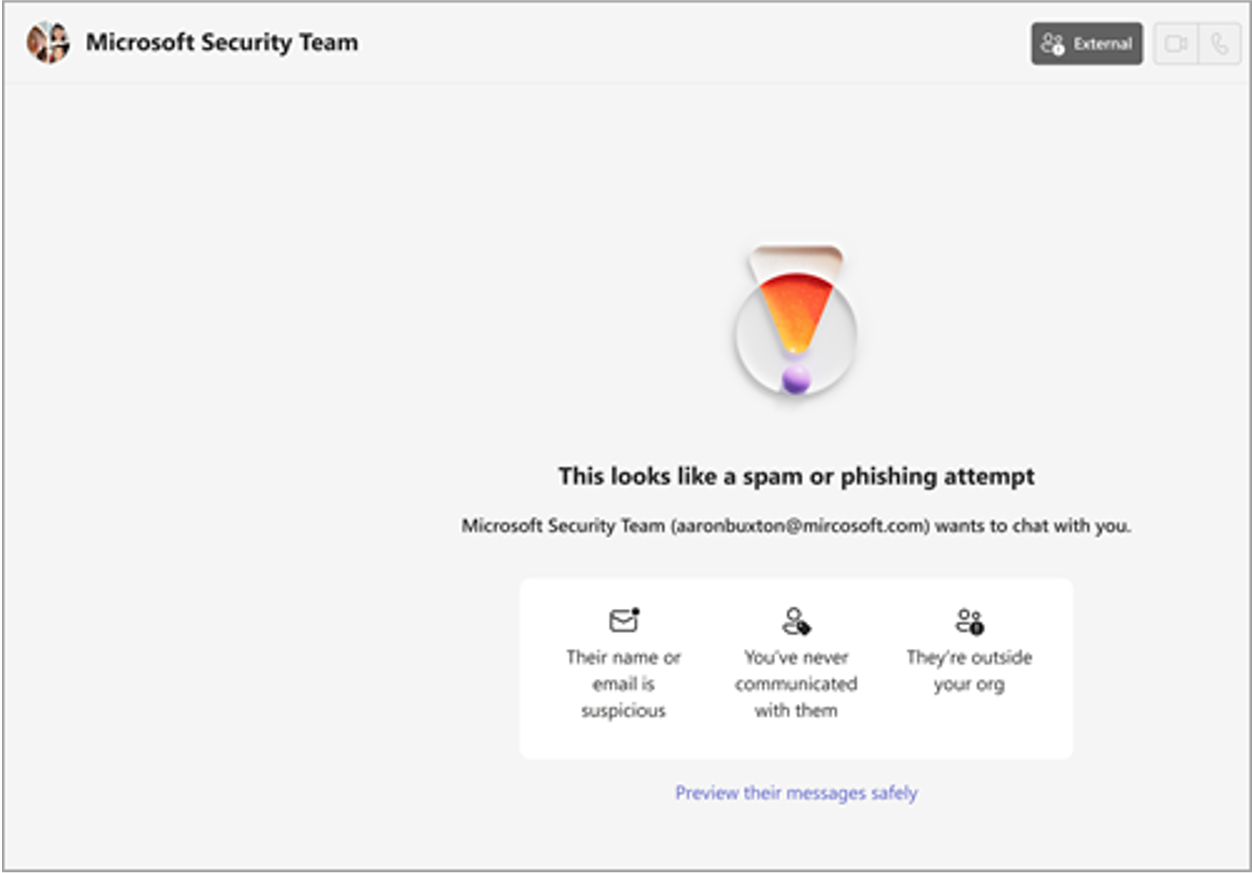
Task: Click the purple dot of the exclamation mark
Action: tap(796, 379)
